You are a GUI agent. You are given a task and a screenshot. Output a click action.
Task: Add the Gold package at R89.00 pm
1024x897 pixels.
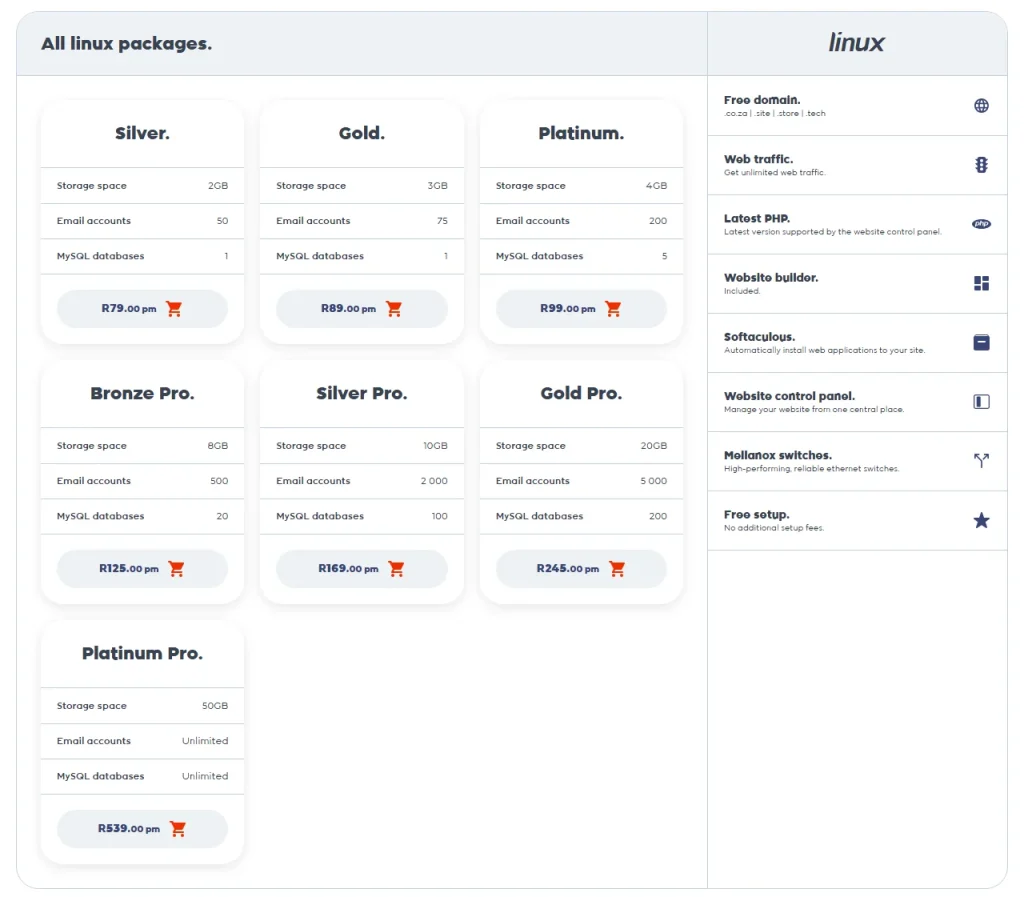[x=361, y=309]
